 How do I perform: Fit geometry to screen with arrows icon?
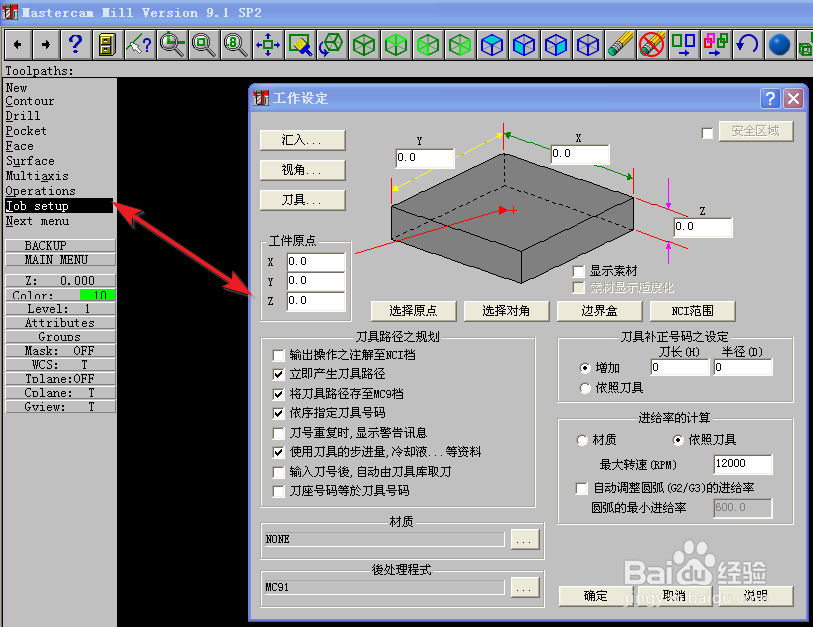point(268,45)
